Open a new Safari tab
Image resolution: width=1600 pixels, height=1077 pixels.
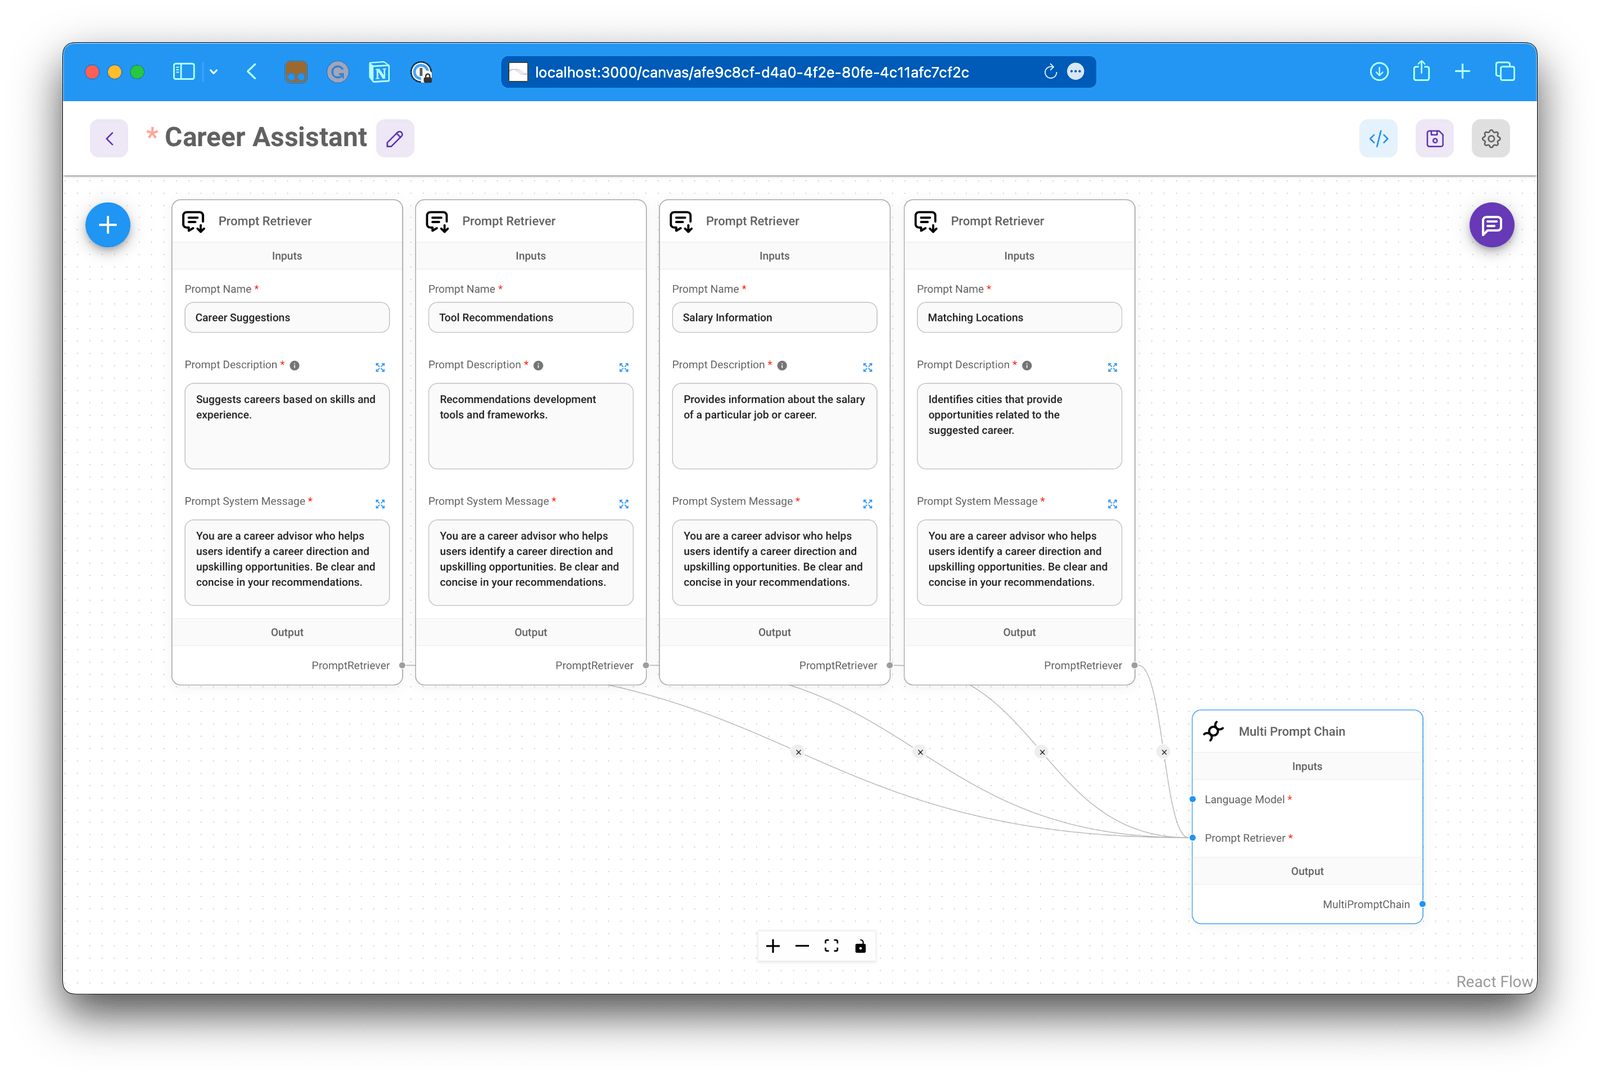coord(1462,72)
